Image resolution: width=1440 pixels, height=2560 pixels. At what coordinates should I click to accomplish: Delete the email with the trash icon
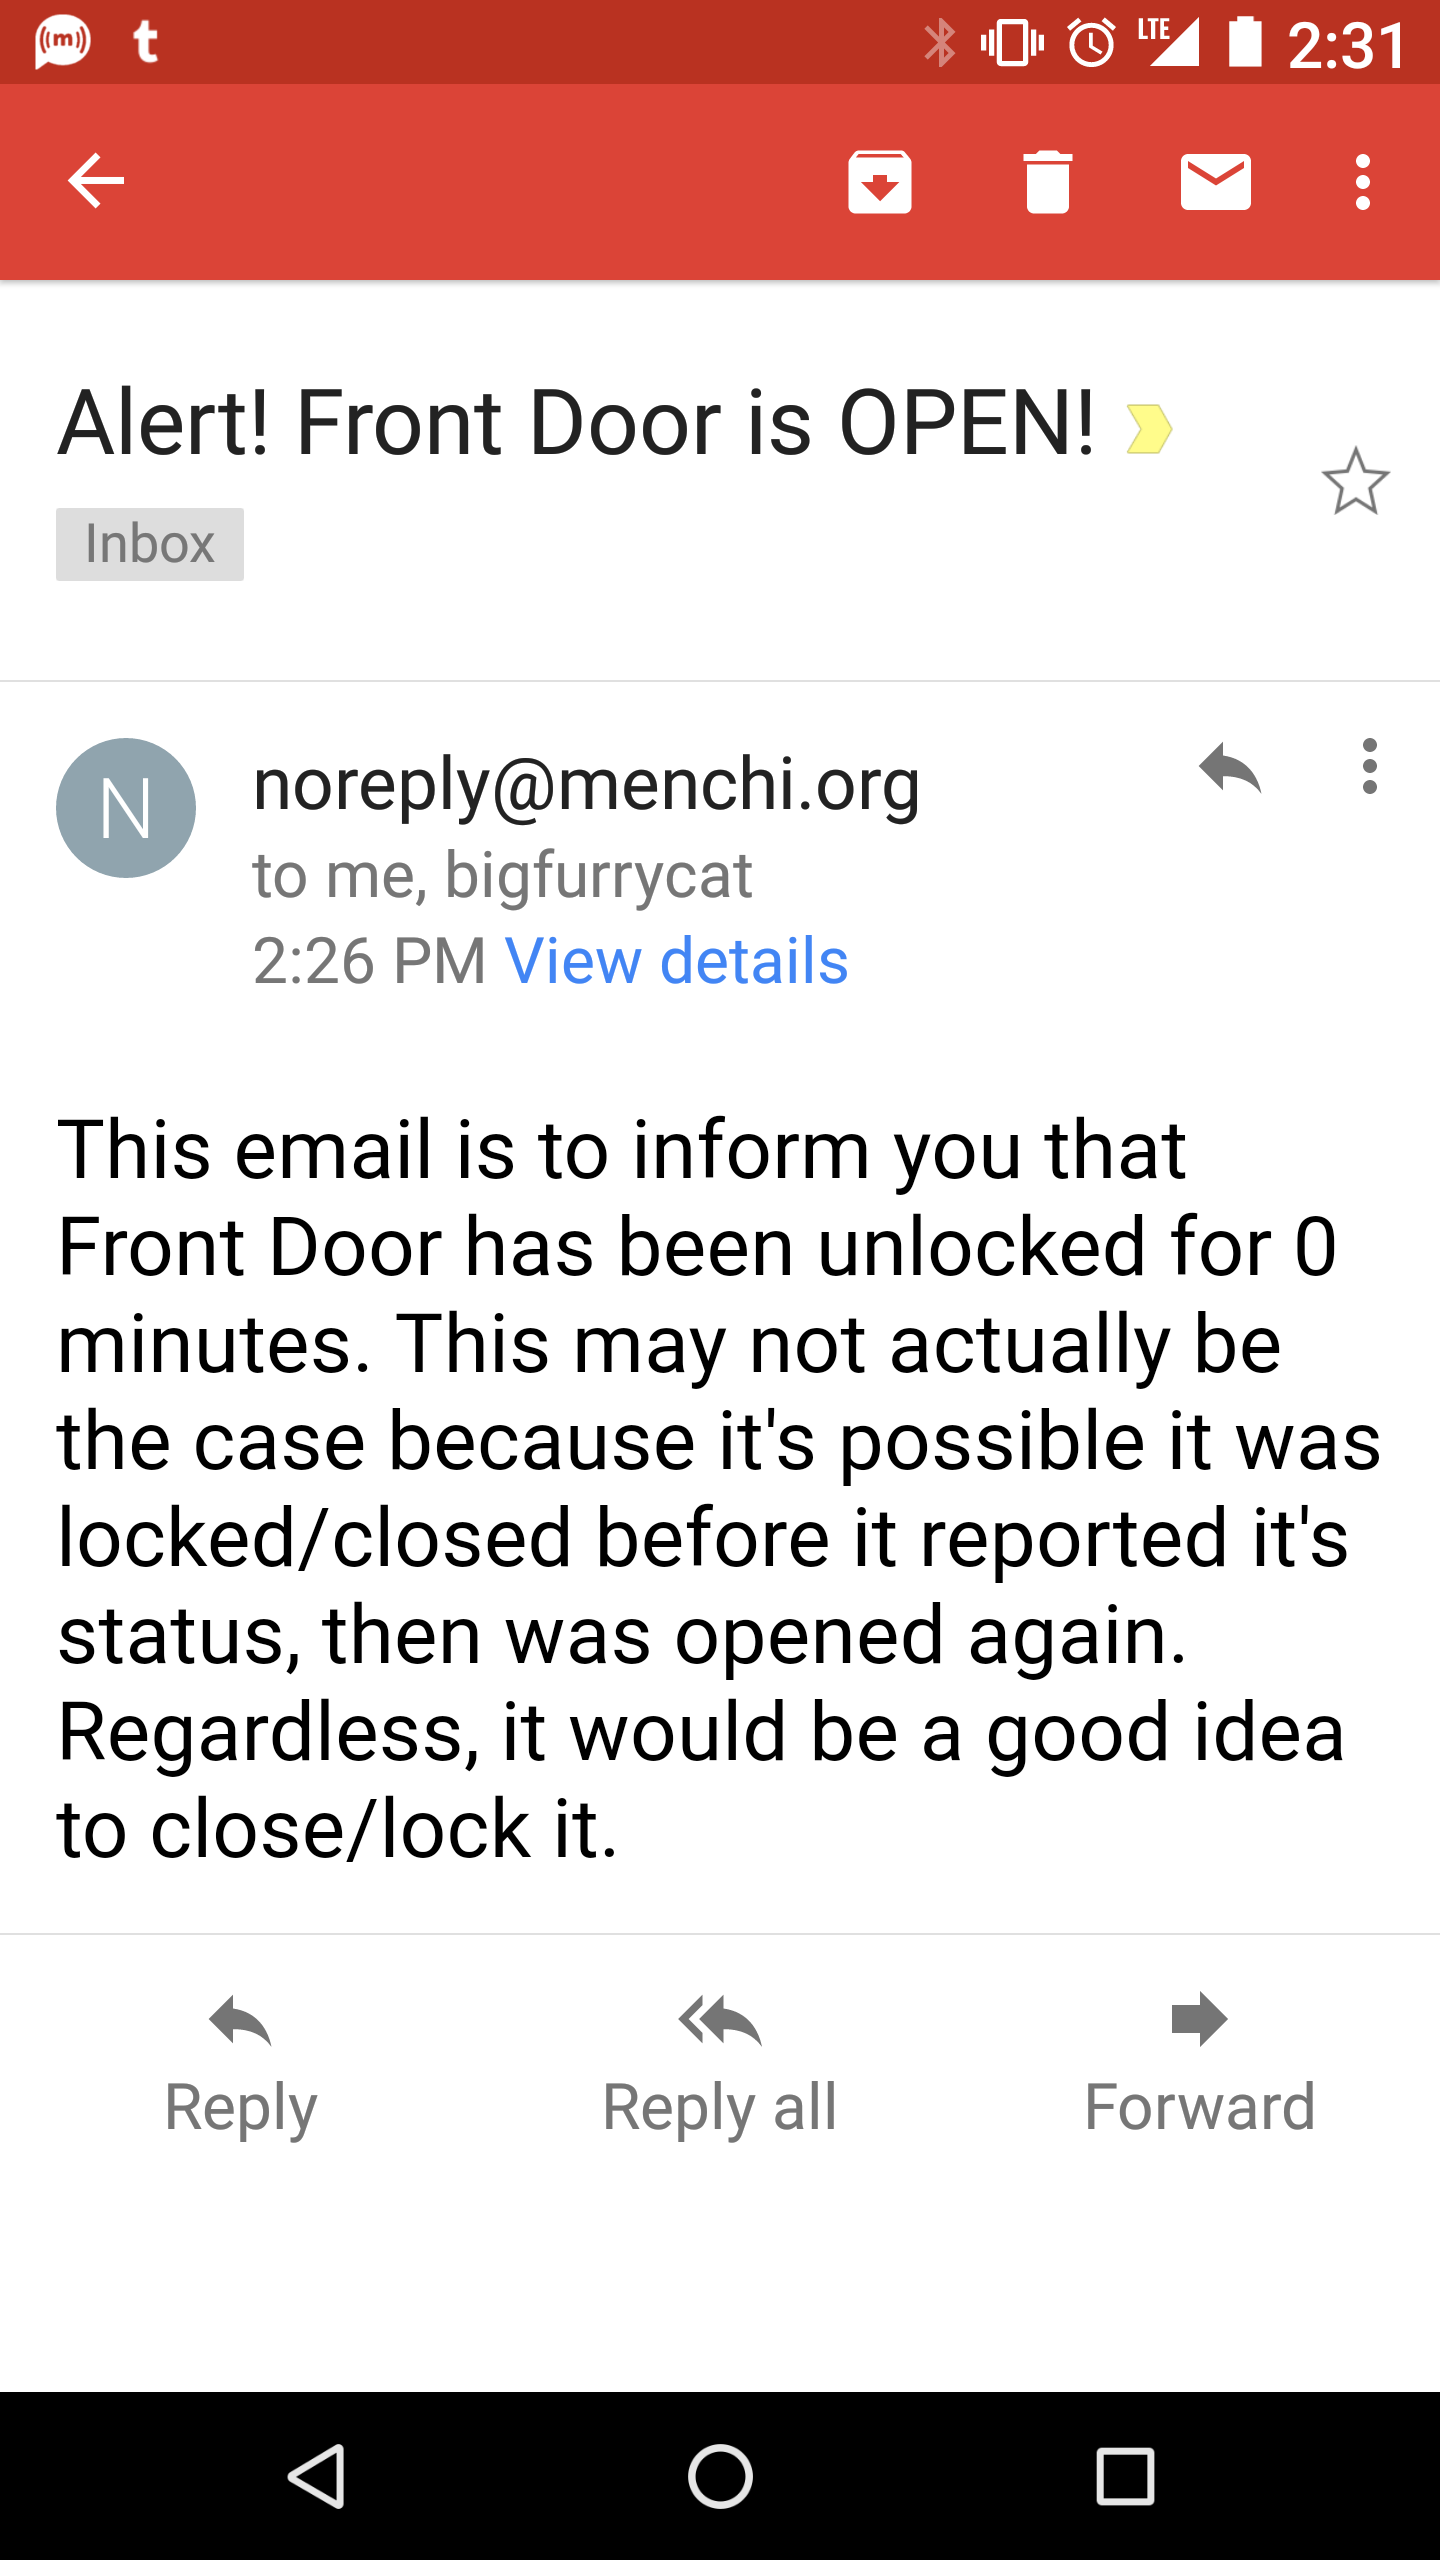[x=1047, y=182]
